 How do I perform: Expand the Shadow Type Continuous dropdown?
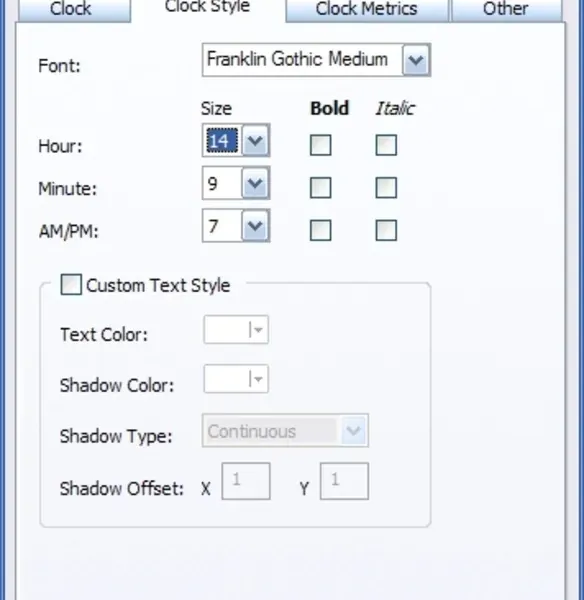[285, 430]
